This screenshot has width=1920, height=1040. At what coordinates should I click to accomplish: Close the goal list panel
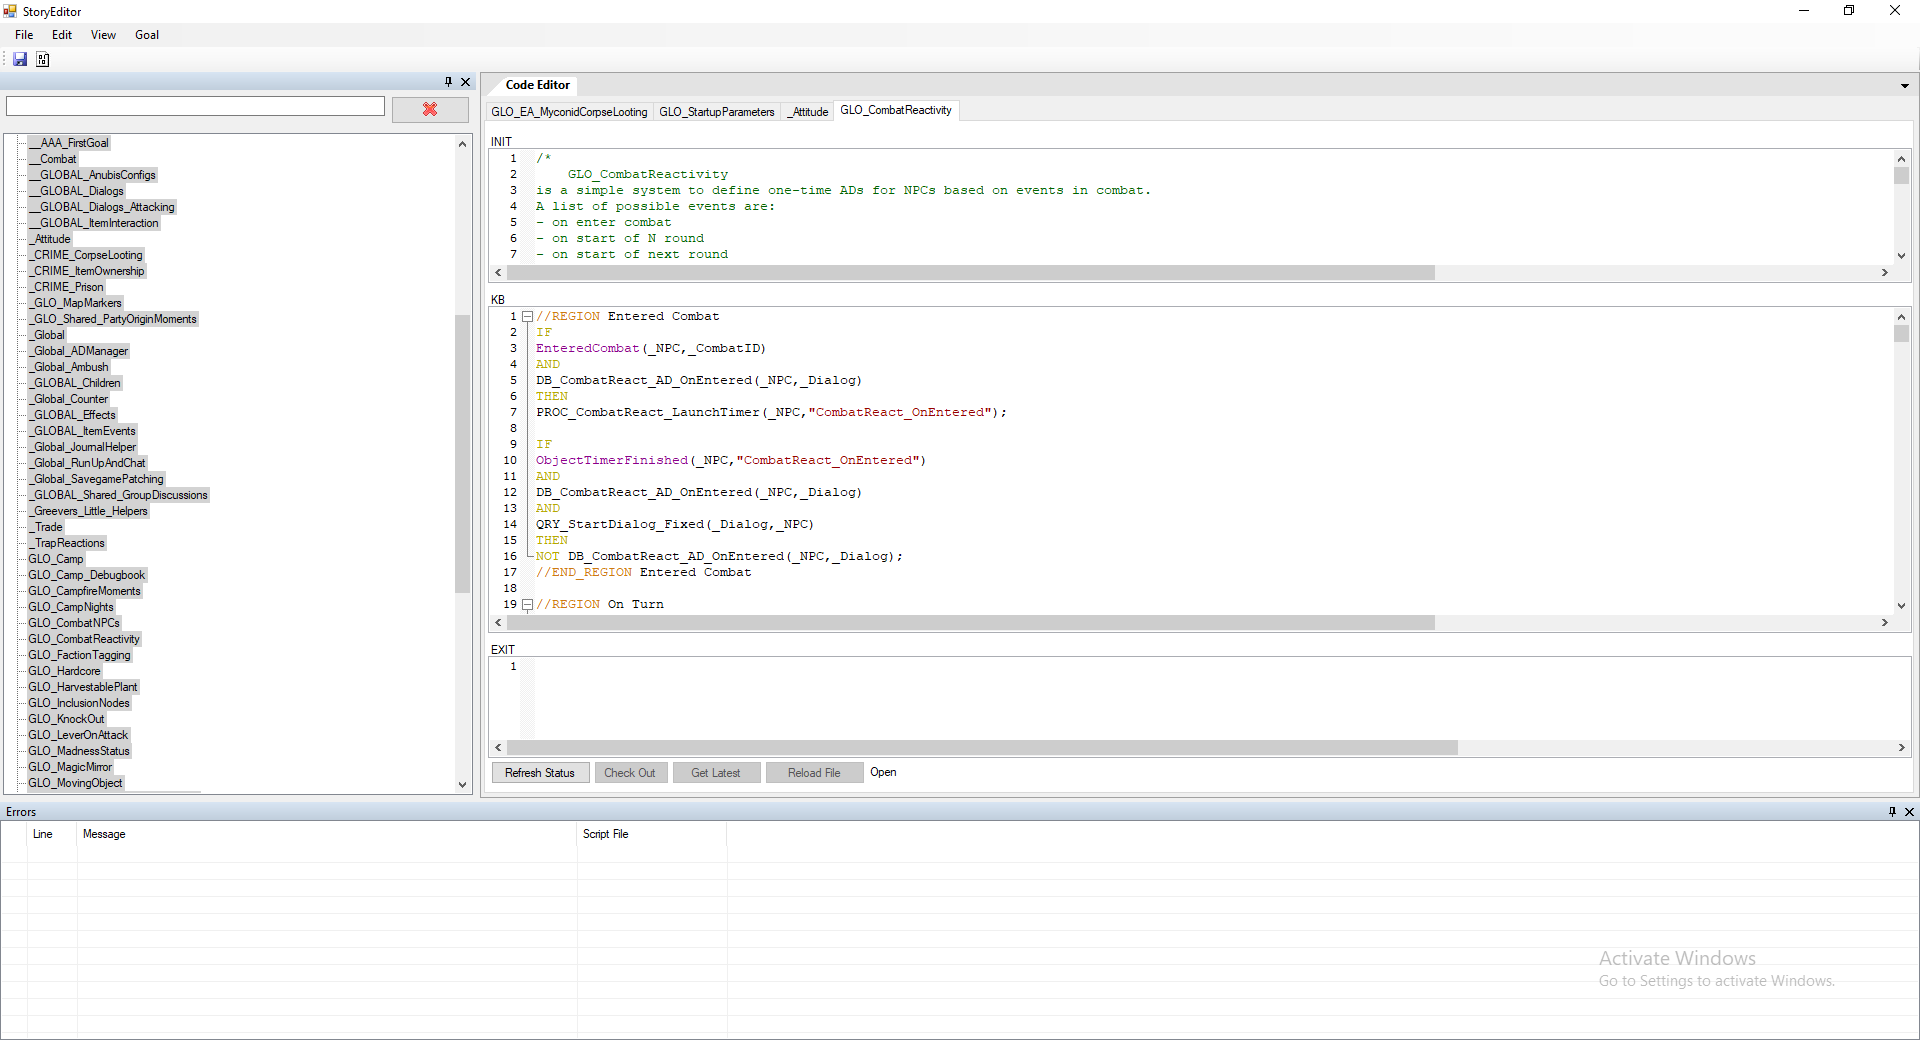tap(465, 82)
